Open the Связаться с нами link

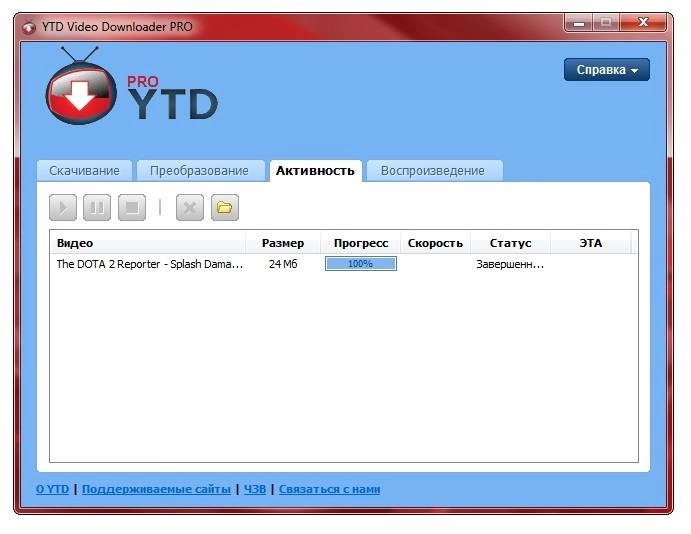coord(329,489)
